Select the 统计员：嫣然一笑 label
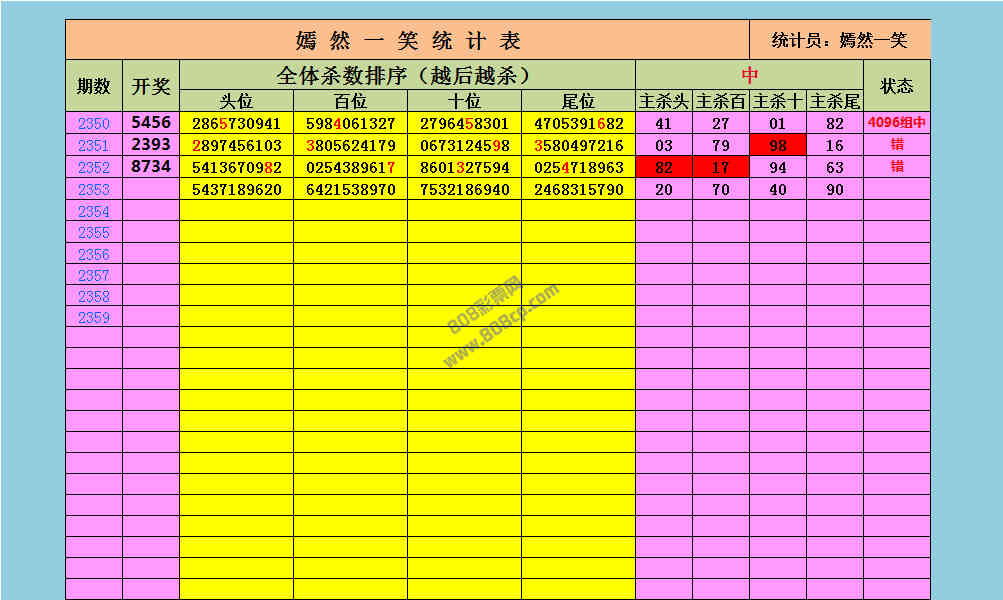This screenshot has width=1003, height=600. 840,41
